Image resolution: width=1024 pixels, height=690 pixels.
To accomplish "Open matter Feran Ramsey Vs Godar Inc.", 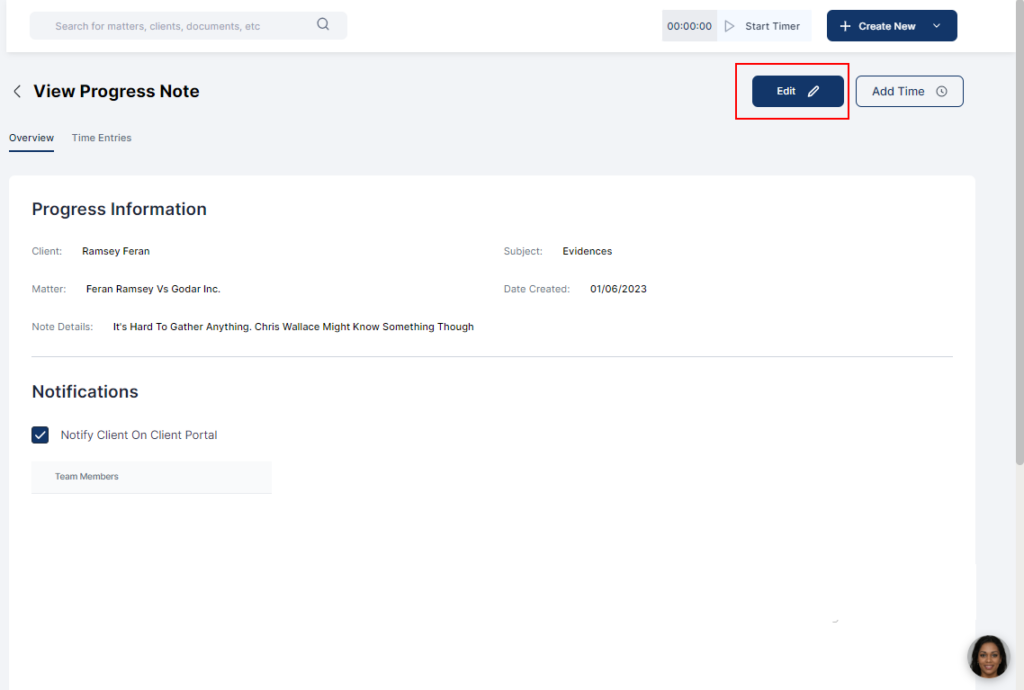I will pyautogui.click(x=153, y=289).
